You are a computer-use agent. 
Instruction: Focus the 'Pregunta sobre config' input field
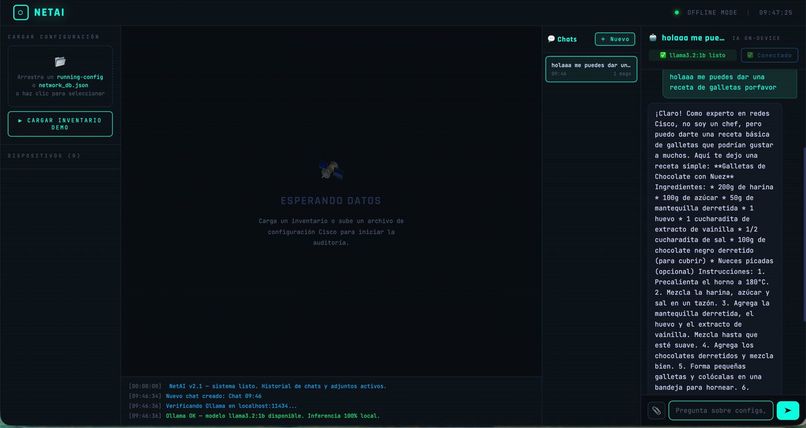point(721,411)
